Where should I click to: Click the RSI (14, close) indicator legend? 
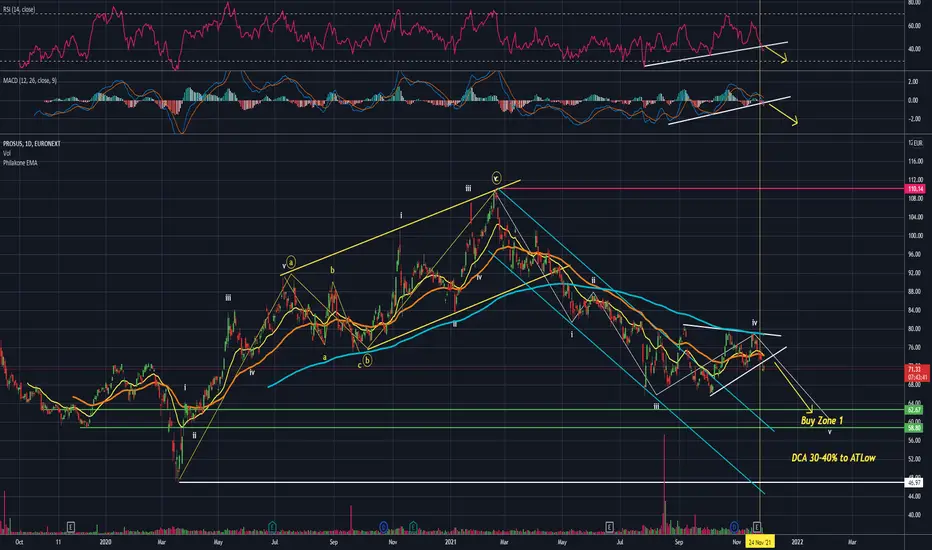click(18, 10)
